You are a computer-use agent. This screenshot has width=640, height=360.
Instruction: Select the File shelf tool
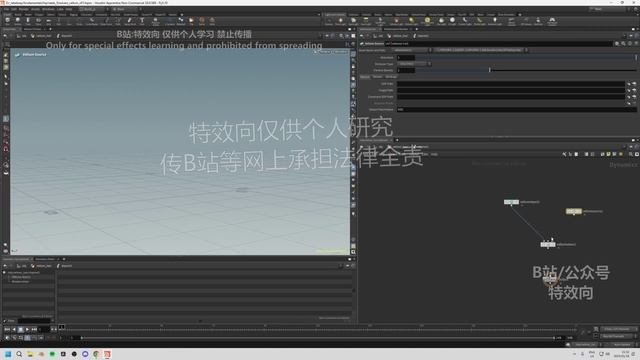point(191,20)
